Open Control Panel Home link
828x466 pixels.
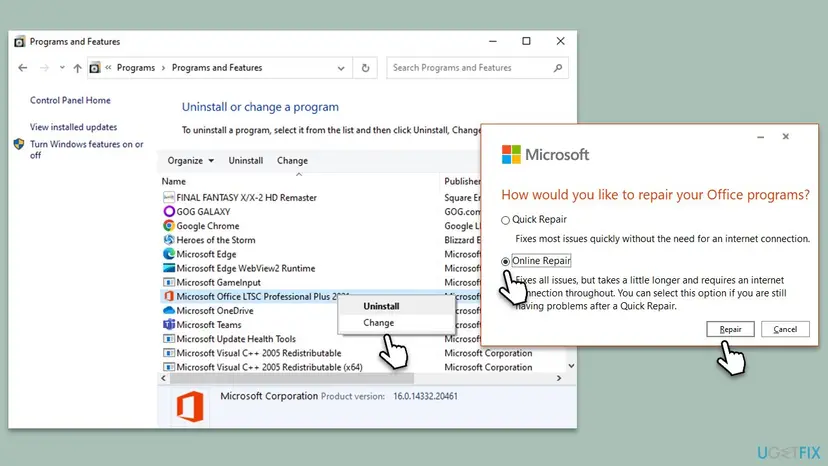pos(70,100)
